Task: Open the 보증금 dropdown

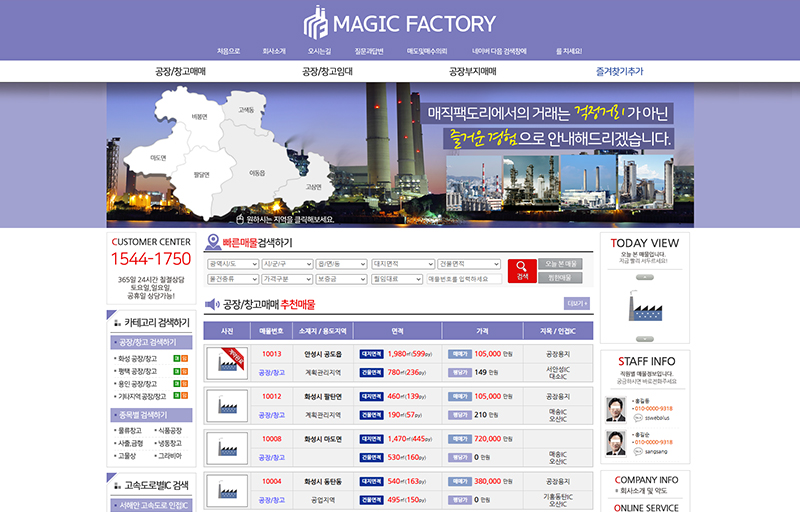Action: tap(341, 279)
